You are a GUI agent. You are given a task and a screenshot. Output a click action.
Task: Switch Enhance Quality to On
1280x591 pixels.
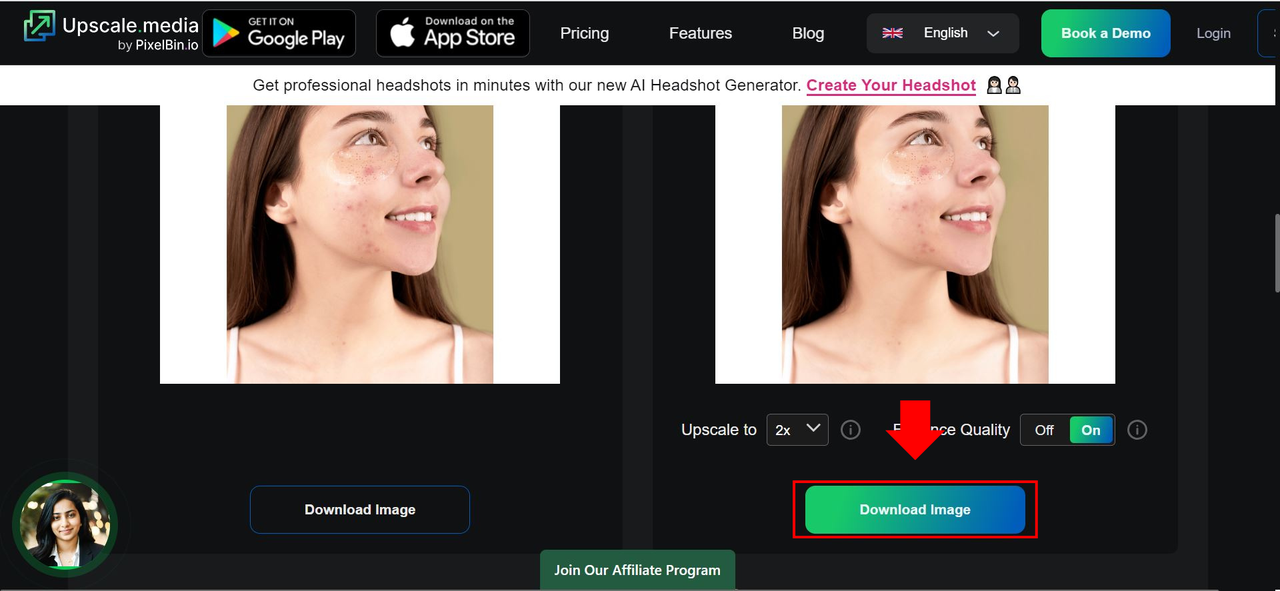click(x=1091, y=430)
